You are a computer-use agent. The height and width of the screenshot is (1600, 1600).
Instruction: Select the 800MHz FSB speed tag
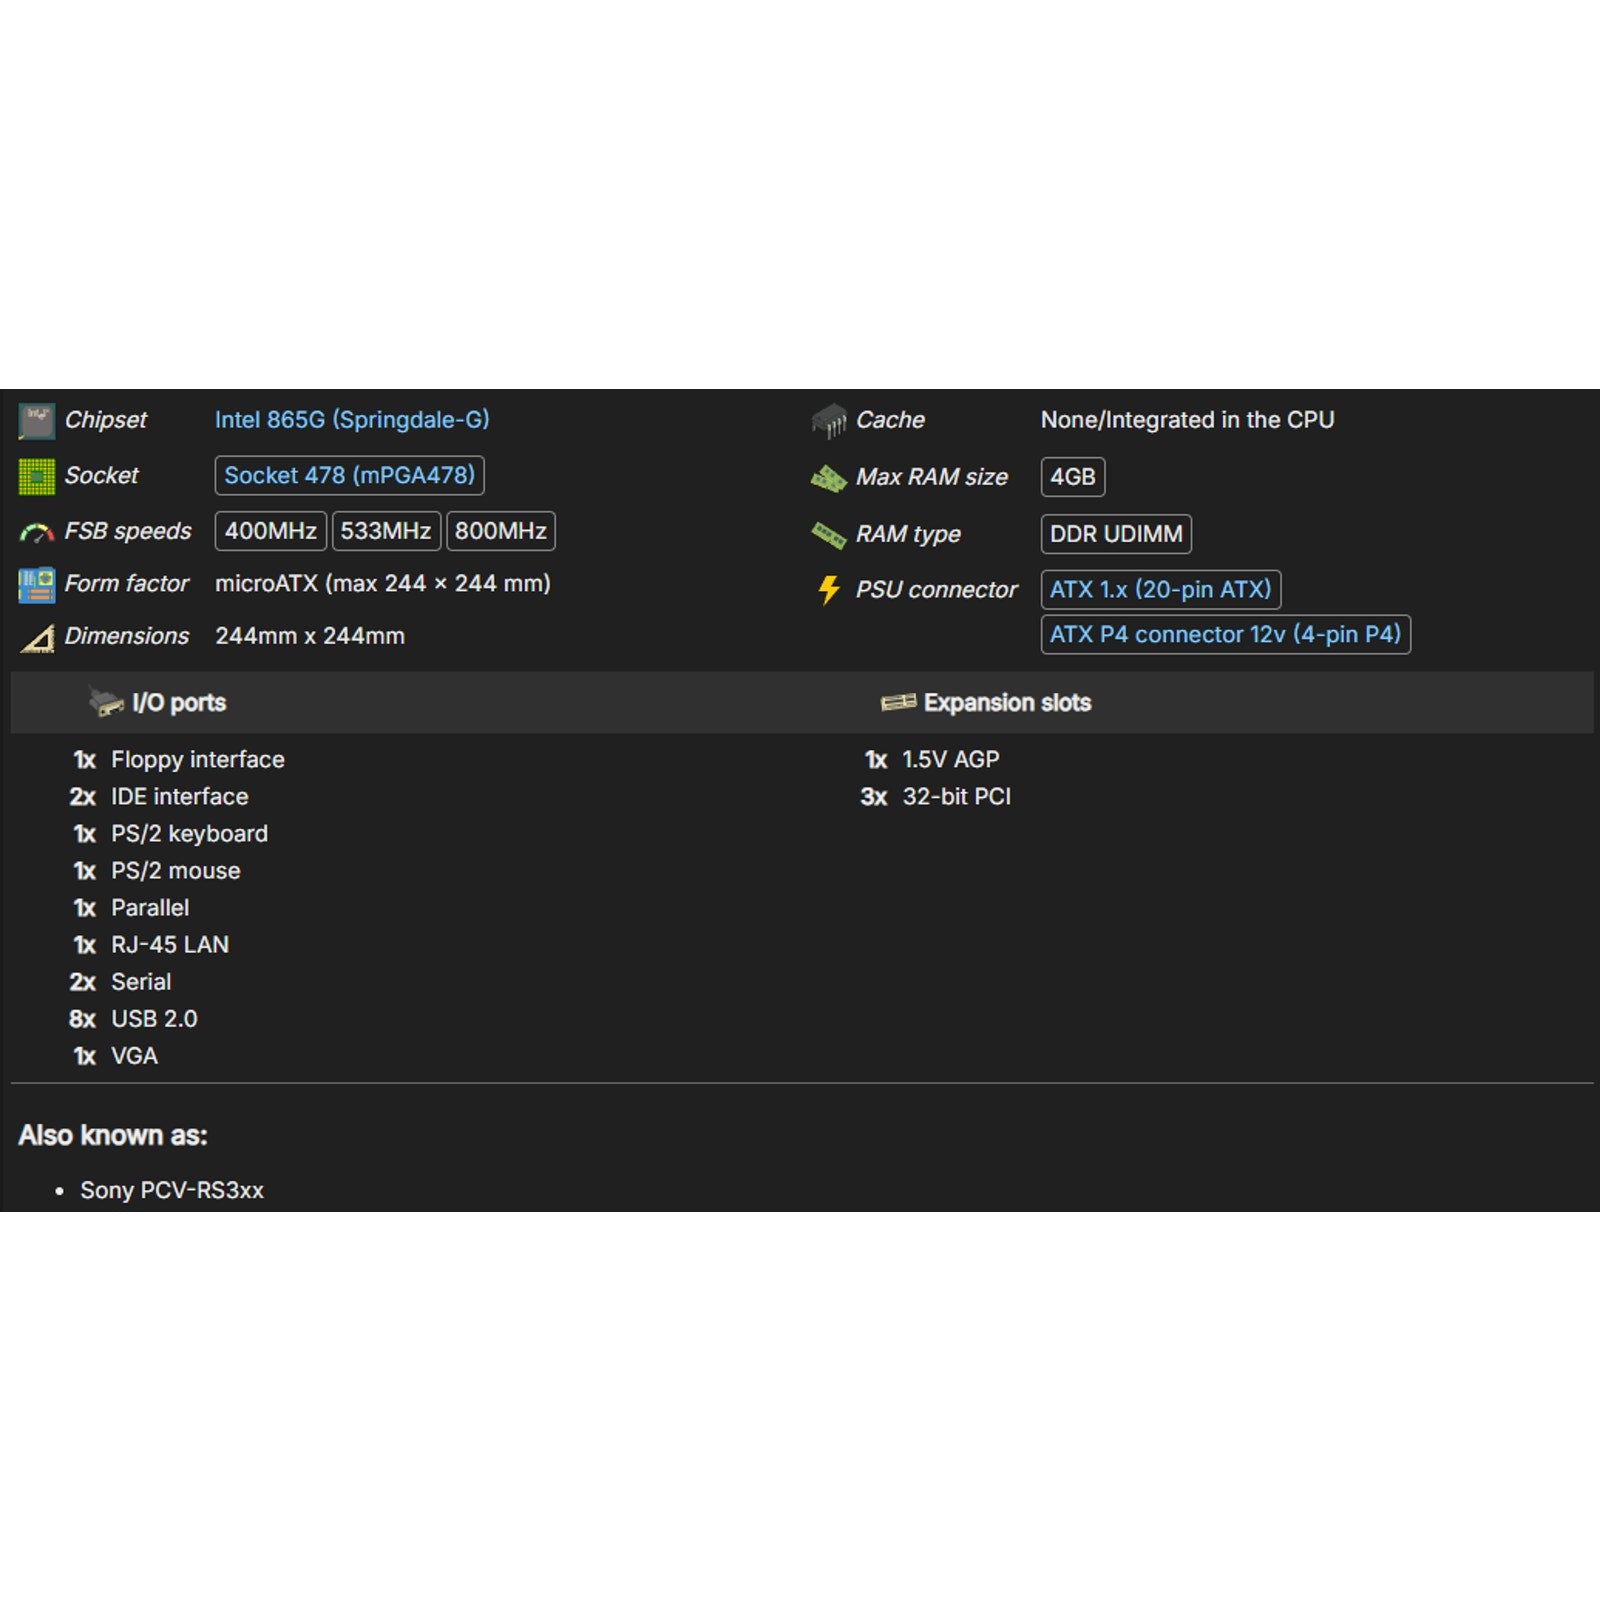point(501,531)
